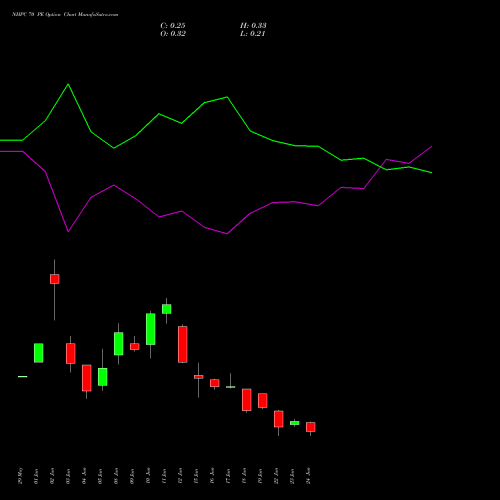Click the 04 Jun date label
Image resolution: width=500 pixels, height=500 pixels.
[84, 476]
